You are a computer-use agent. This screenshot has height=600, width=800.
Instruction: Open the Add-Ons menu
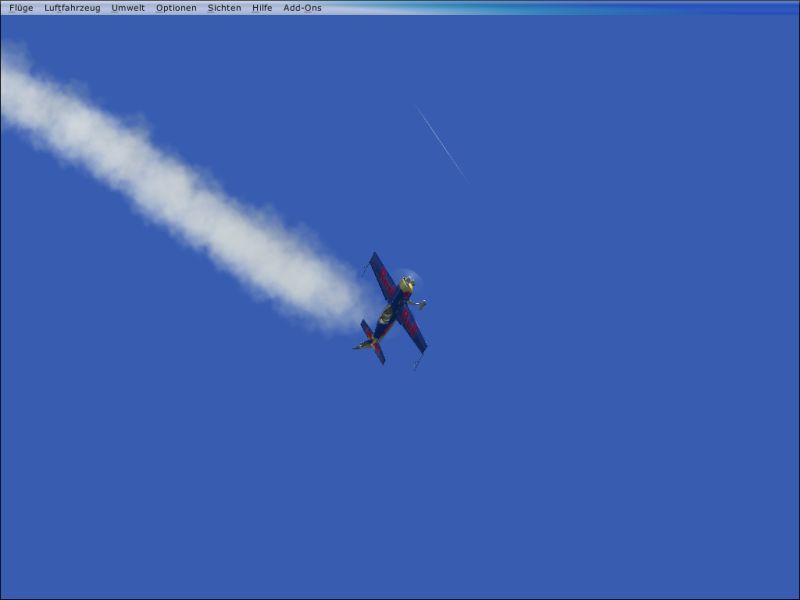click(x=302, y=8)
